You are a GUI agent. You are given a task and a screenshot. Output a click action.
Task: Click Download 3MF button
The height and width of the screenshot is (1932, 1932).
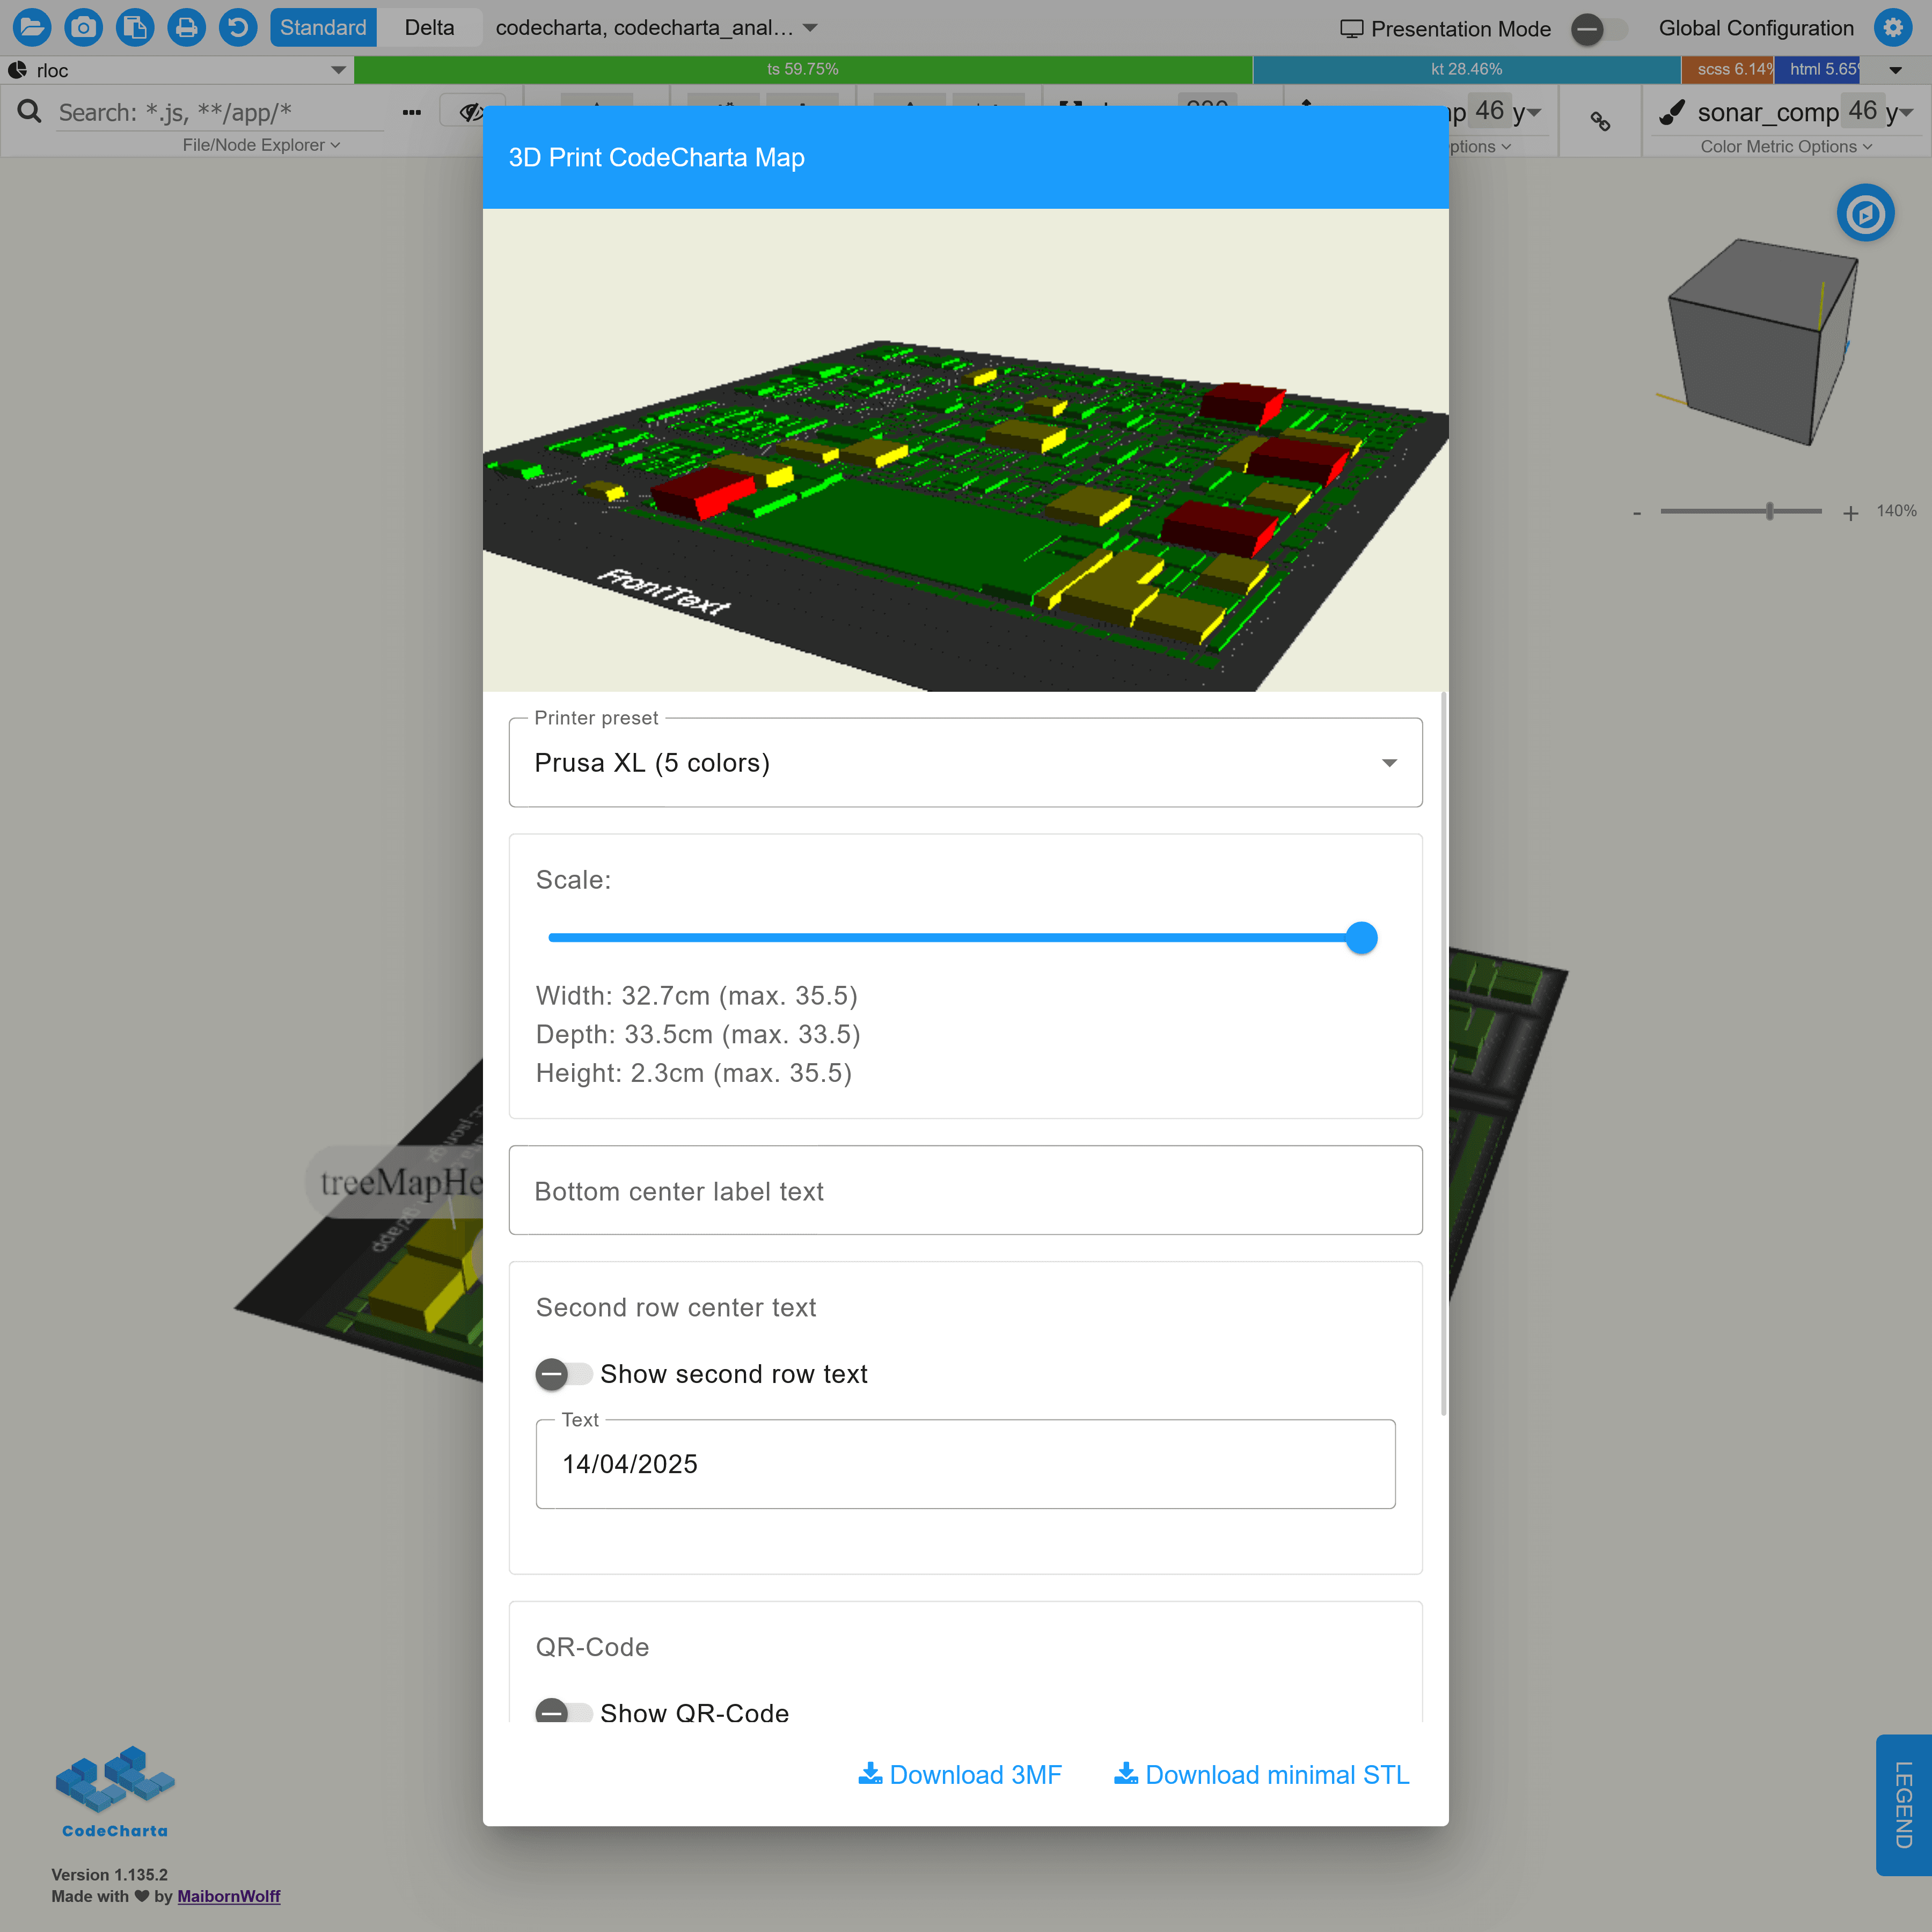click(960, 1774)
